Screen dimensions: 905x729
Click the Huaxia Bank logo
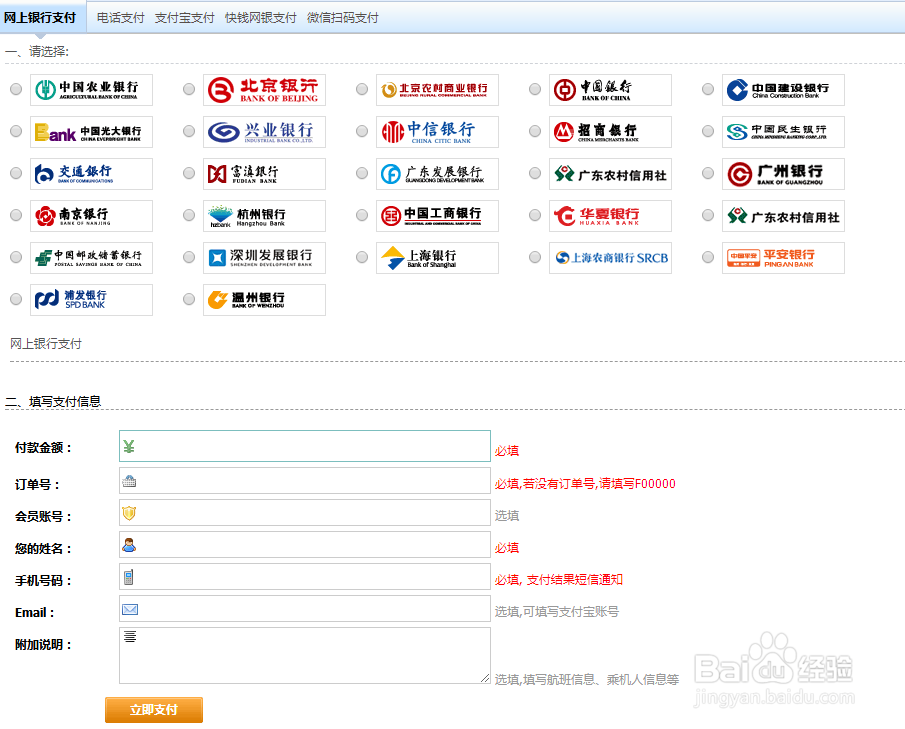point(611,216)
